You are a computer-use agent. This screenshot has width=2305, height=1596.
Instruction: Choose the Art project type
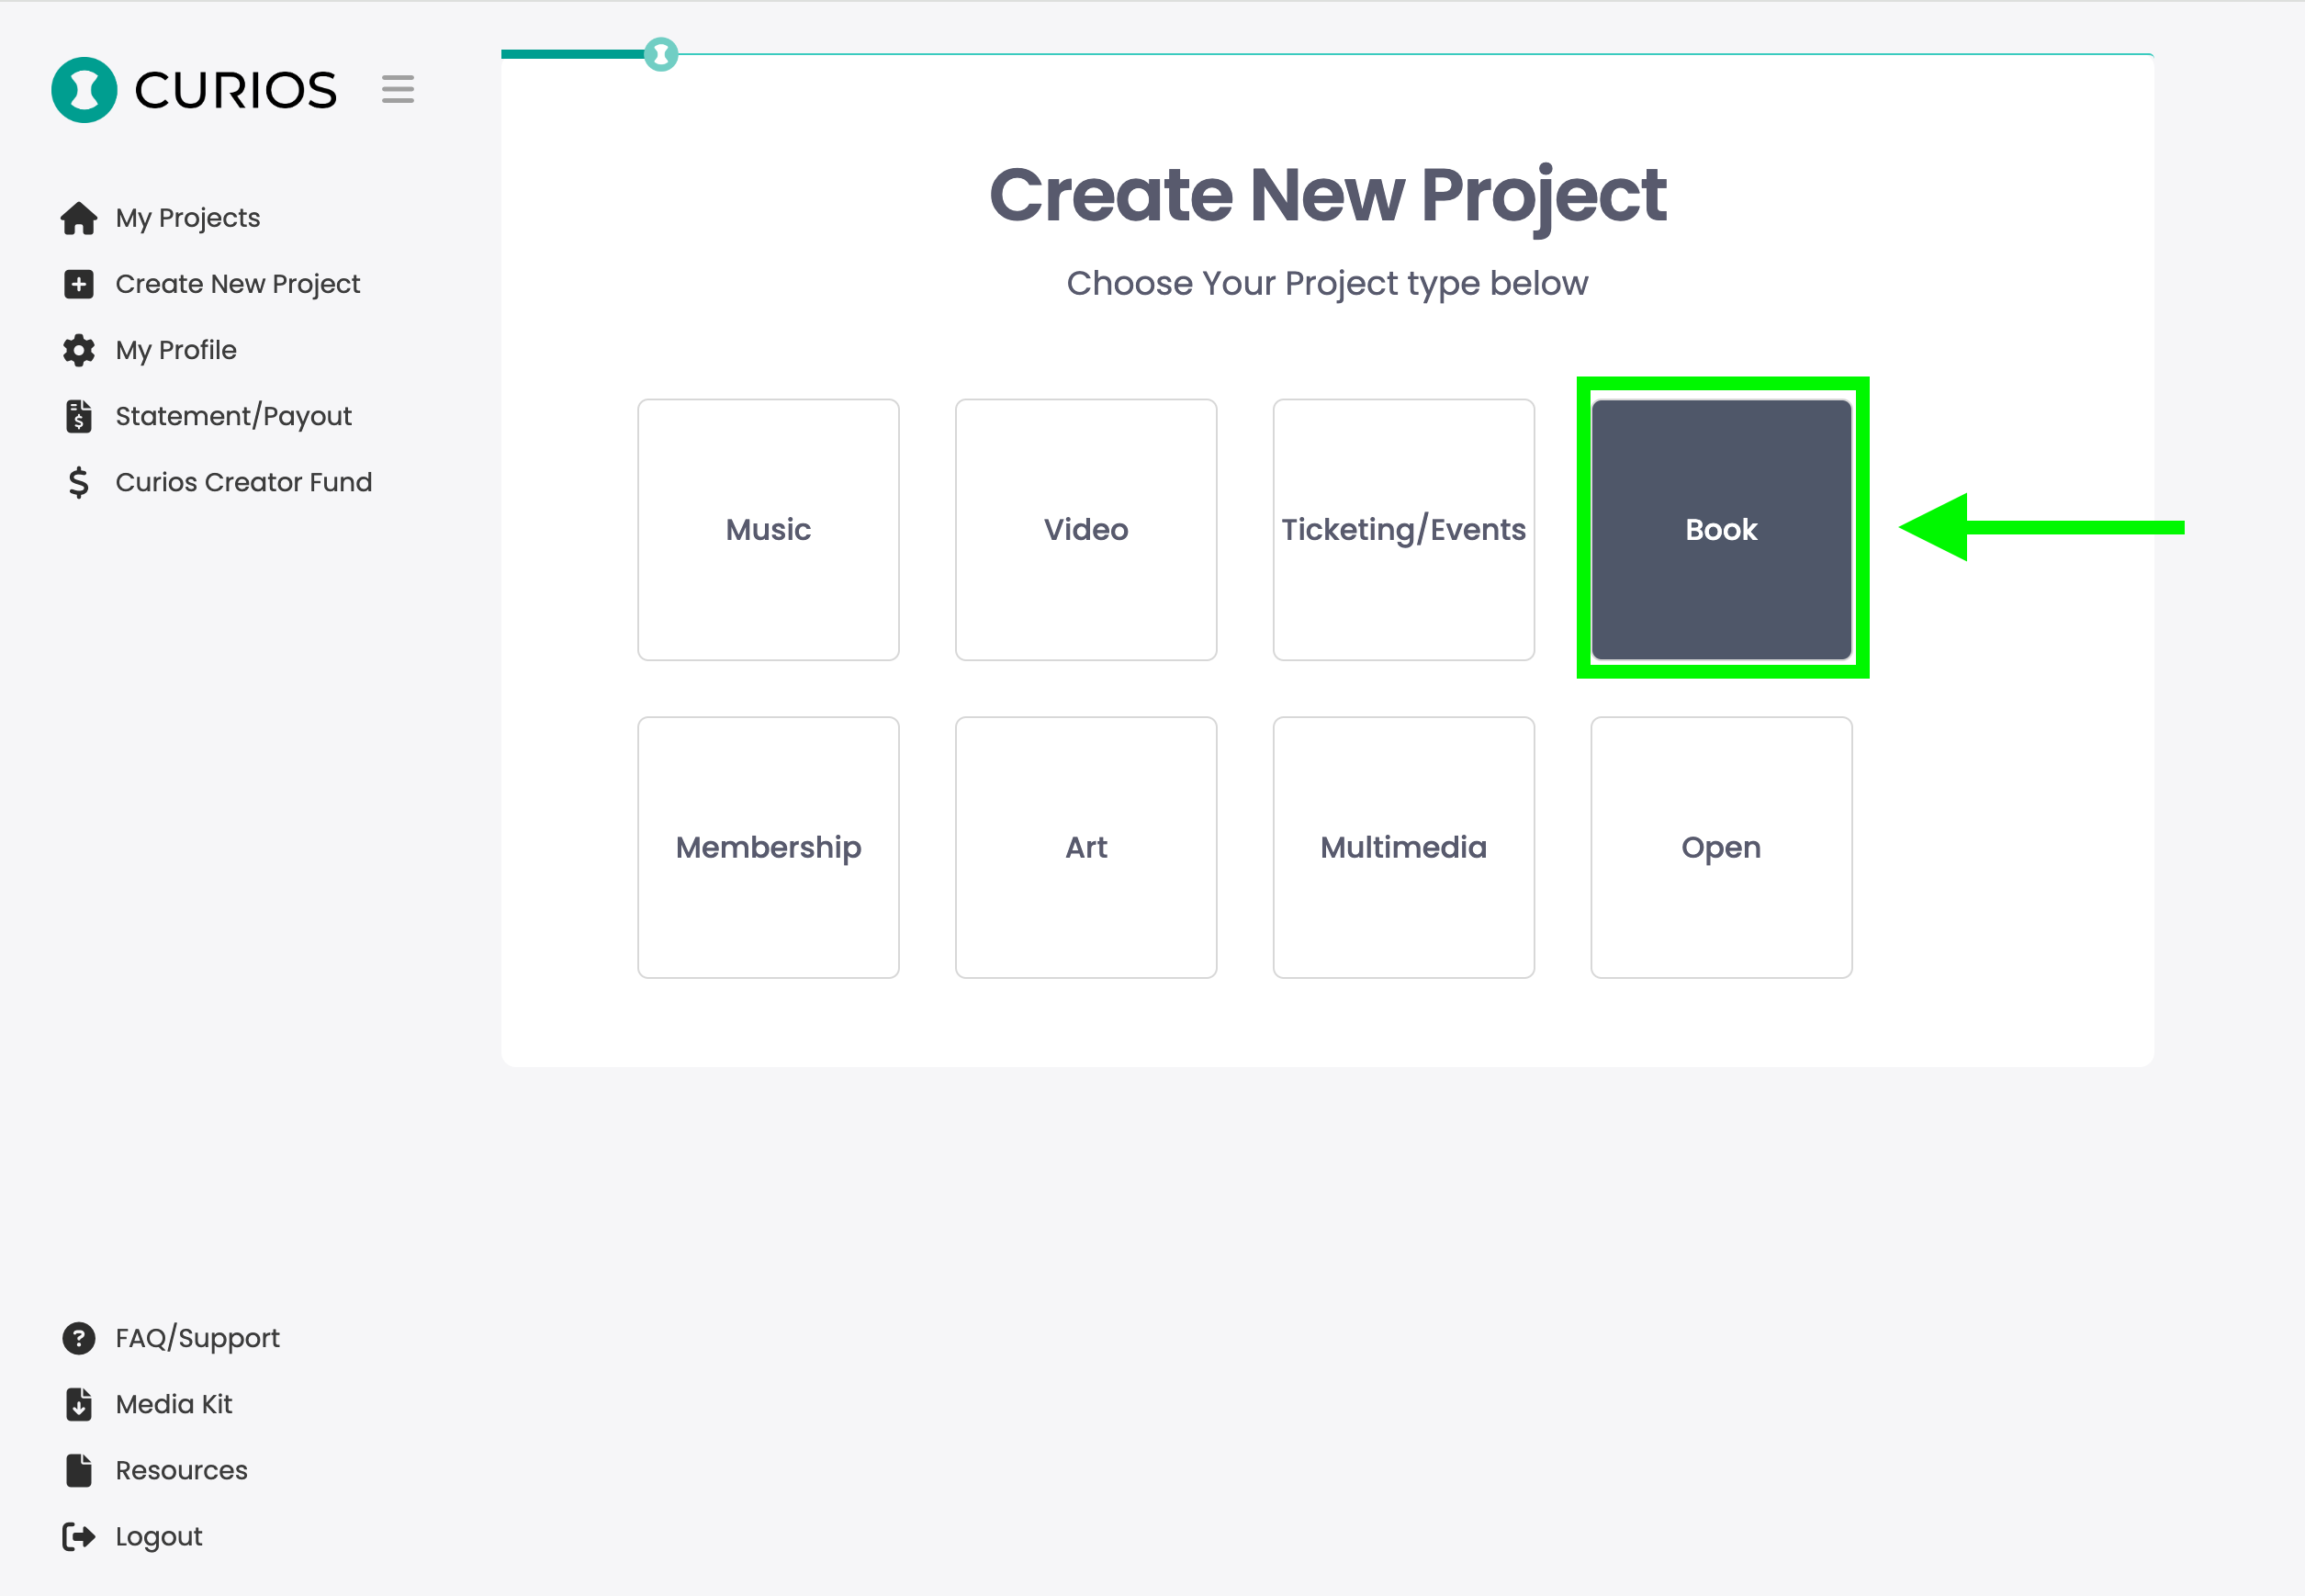coord(1086,847)
